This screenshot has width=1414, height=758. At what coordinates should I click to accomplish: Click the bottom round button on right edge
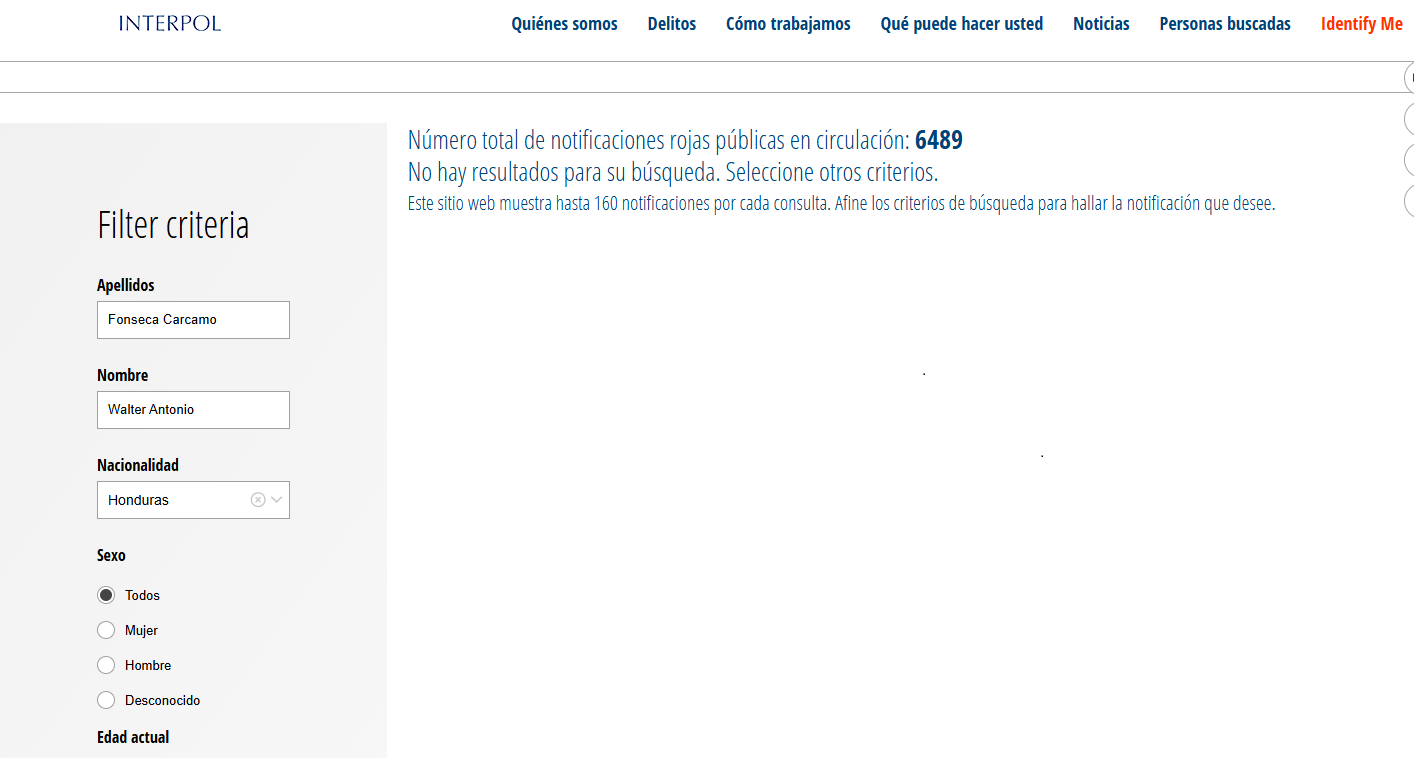click(x=1409, y=200)
